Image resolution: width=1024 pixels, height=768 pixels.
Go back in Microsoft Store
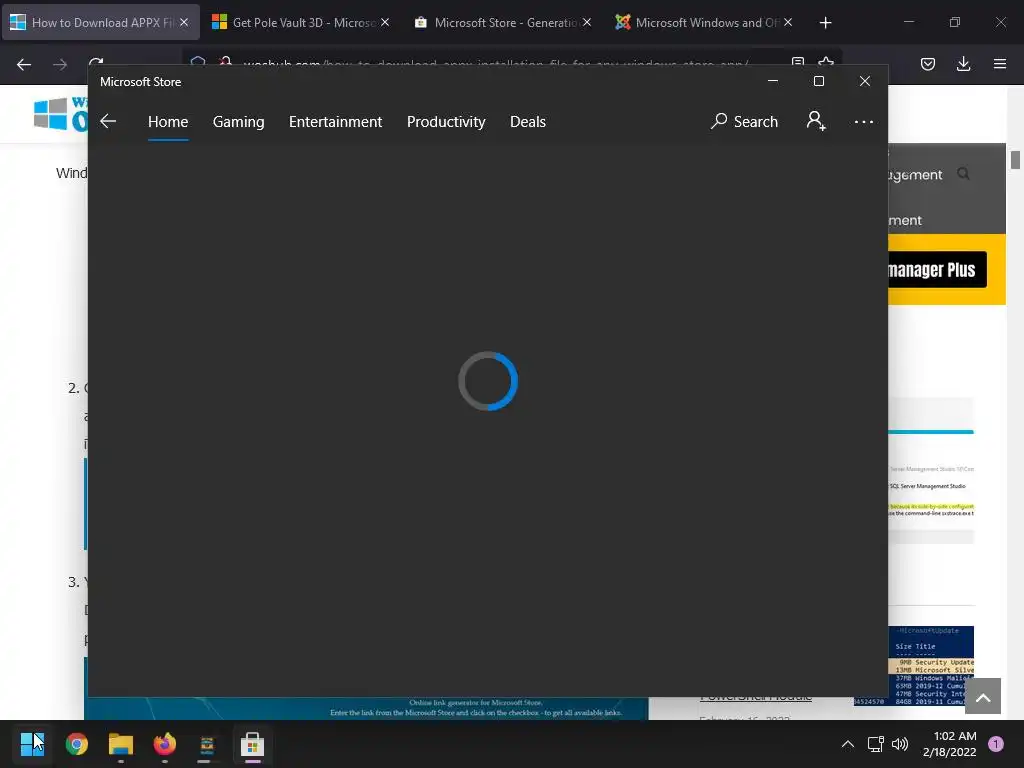tap(108, 121)
